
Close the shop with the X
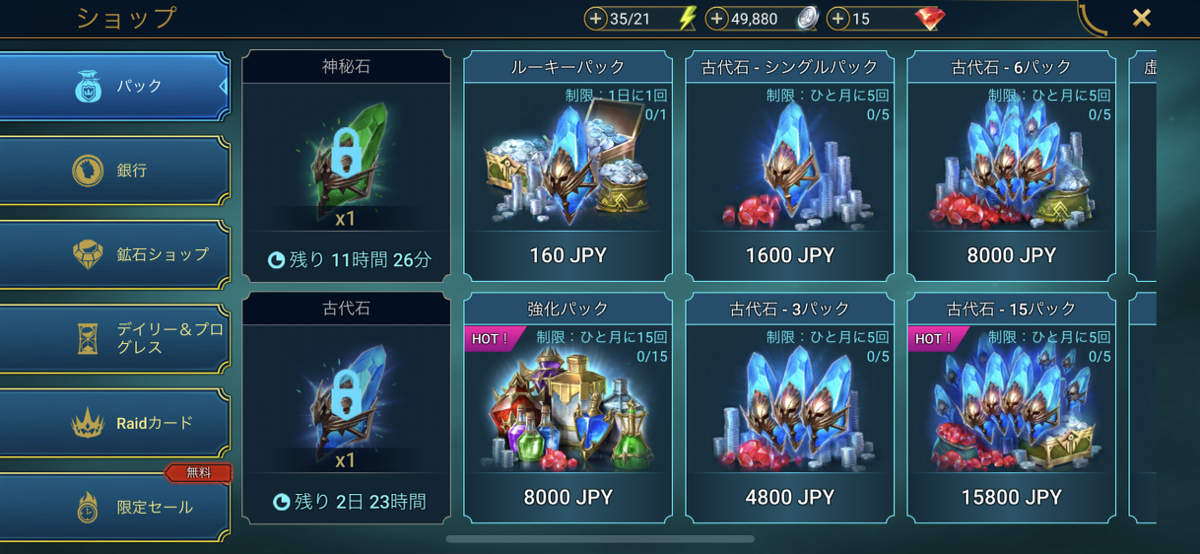(1141, 17)
